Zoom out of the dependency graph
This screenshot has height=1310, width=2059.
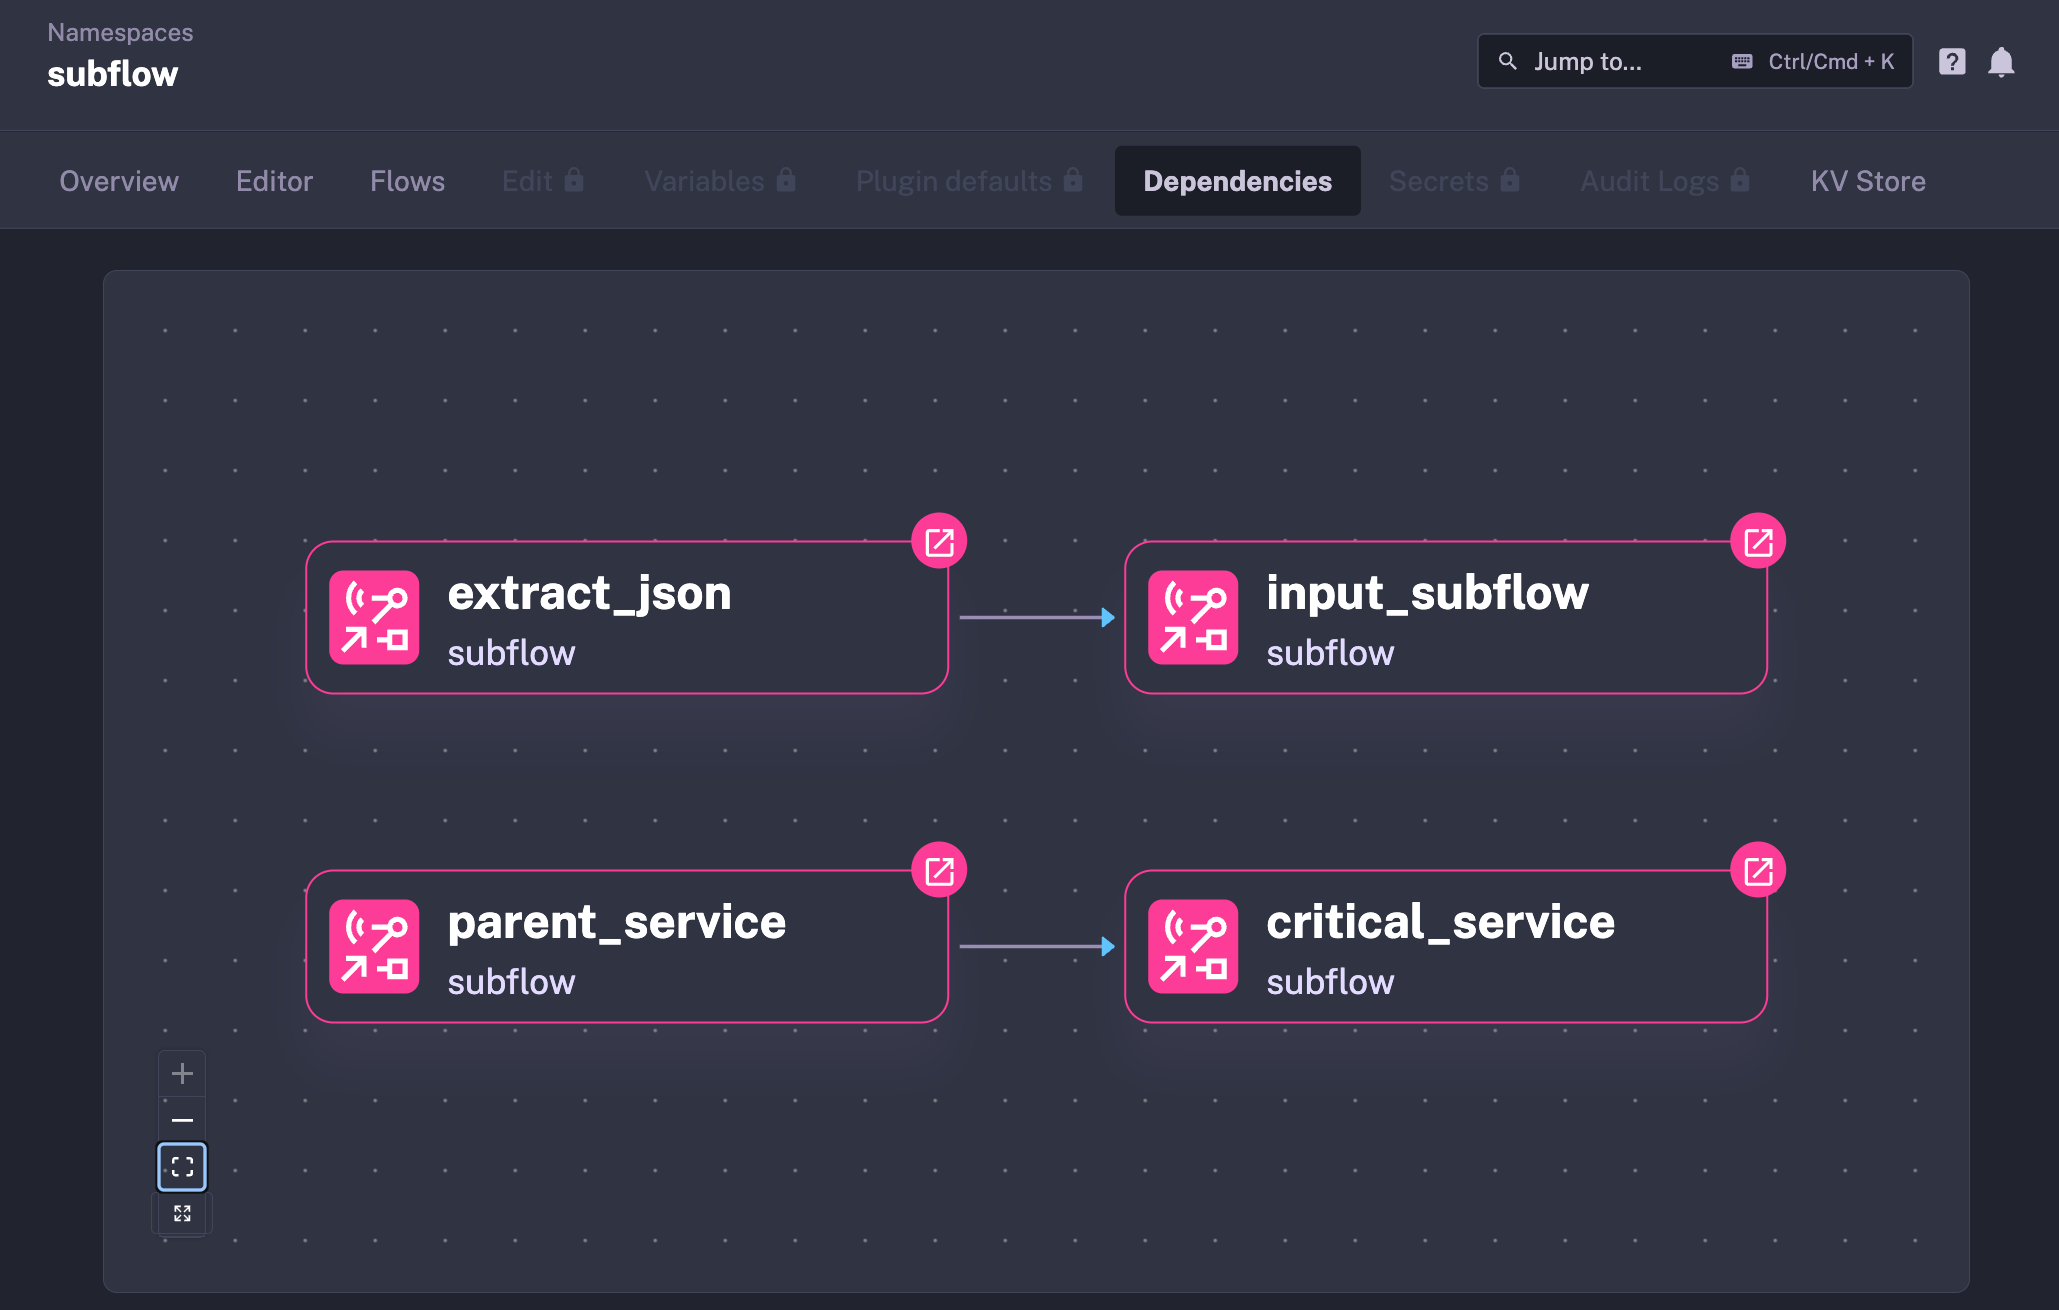pos(182,1119)
